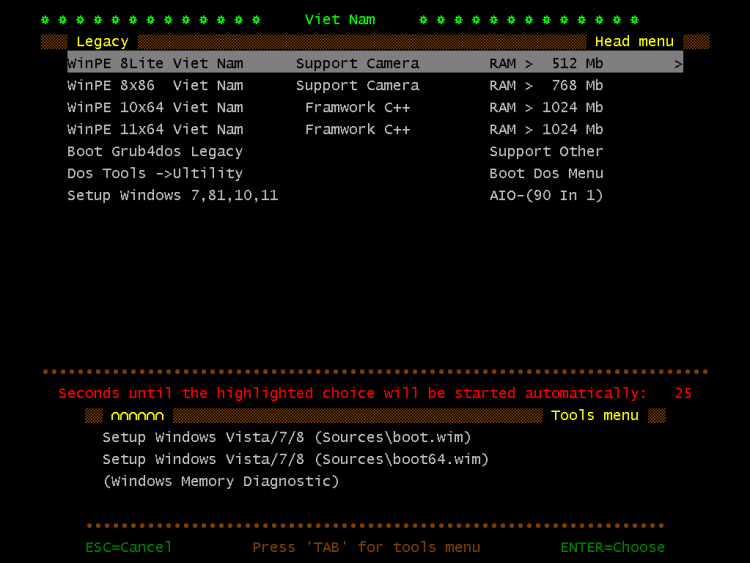
Task: Click the Press 'TAB' for tools menu hint
Action: [x=366, y=547]
